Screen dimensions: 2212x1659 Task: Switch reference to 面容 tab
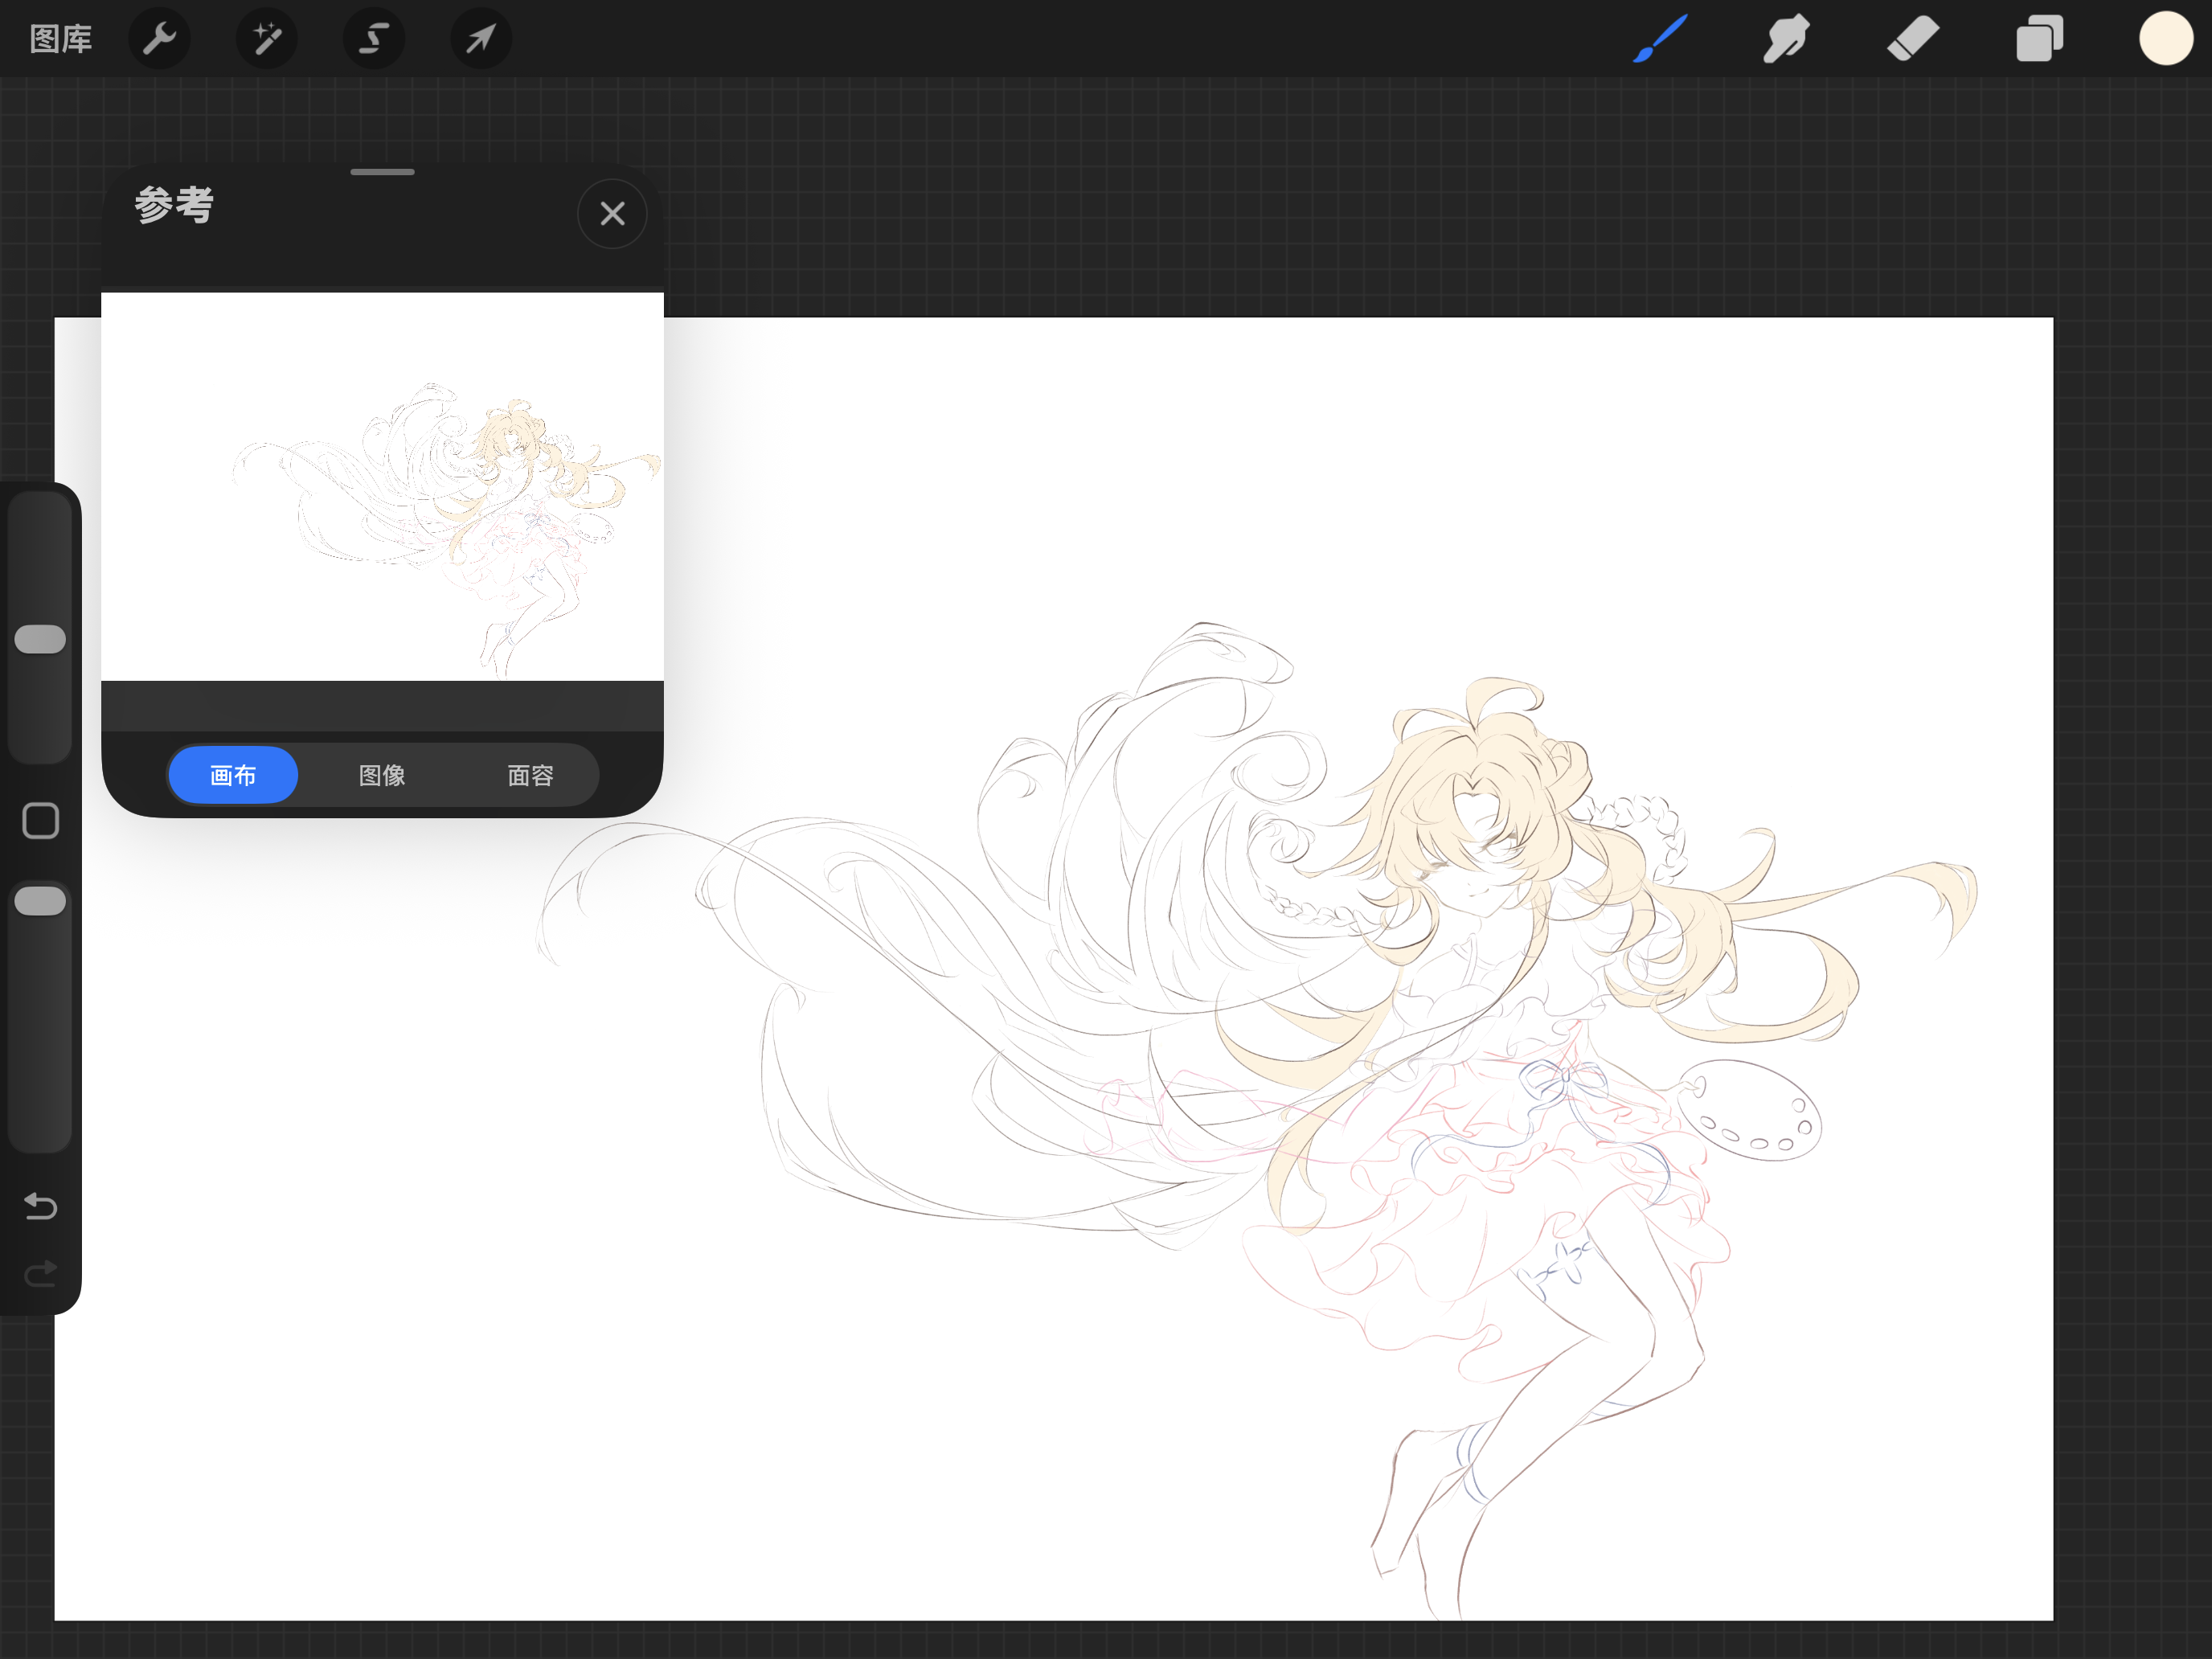(x=530, y=775)
